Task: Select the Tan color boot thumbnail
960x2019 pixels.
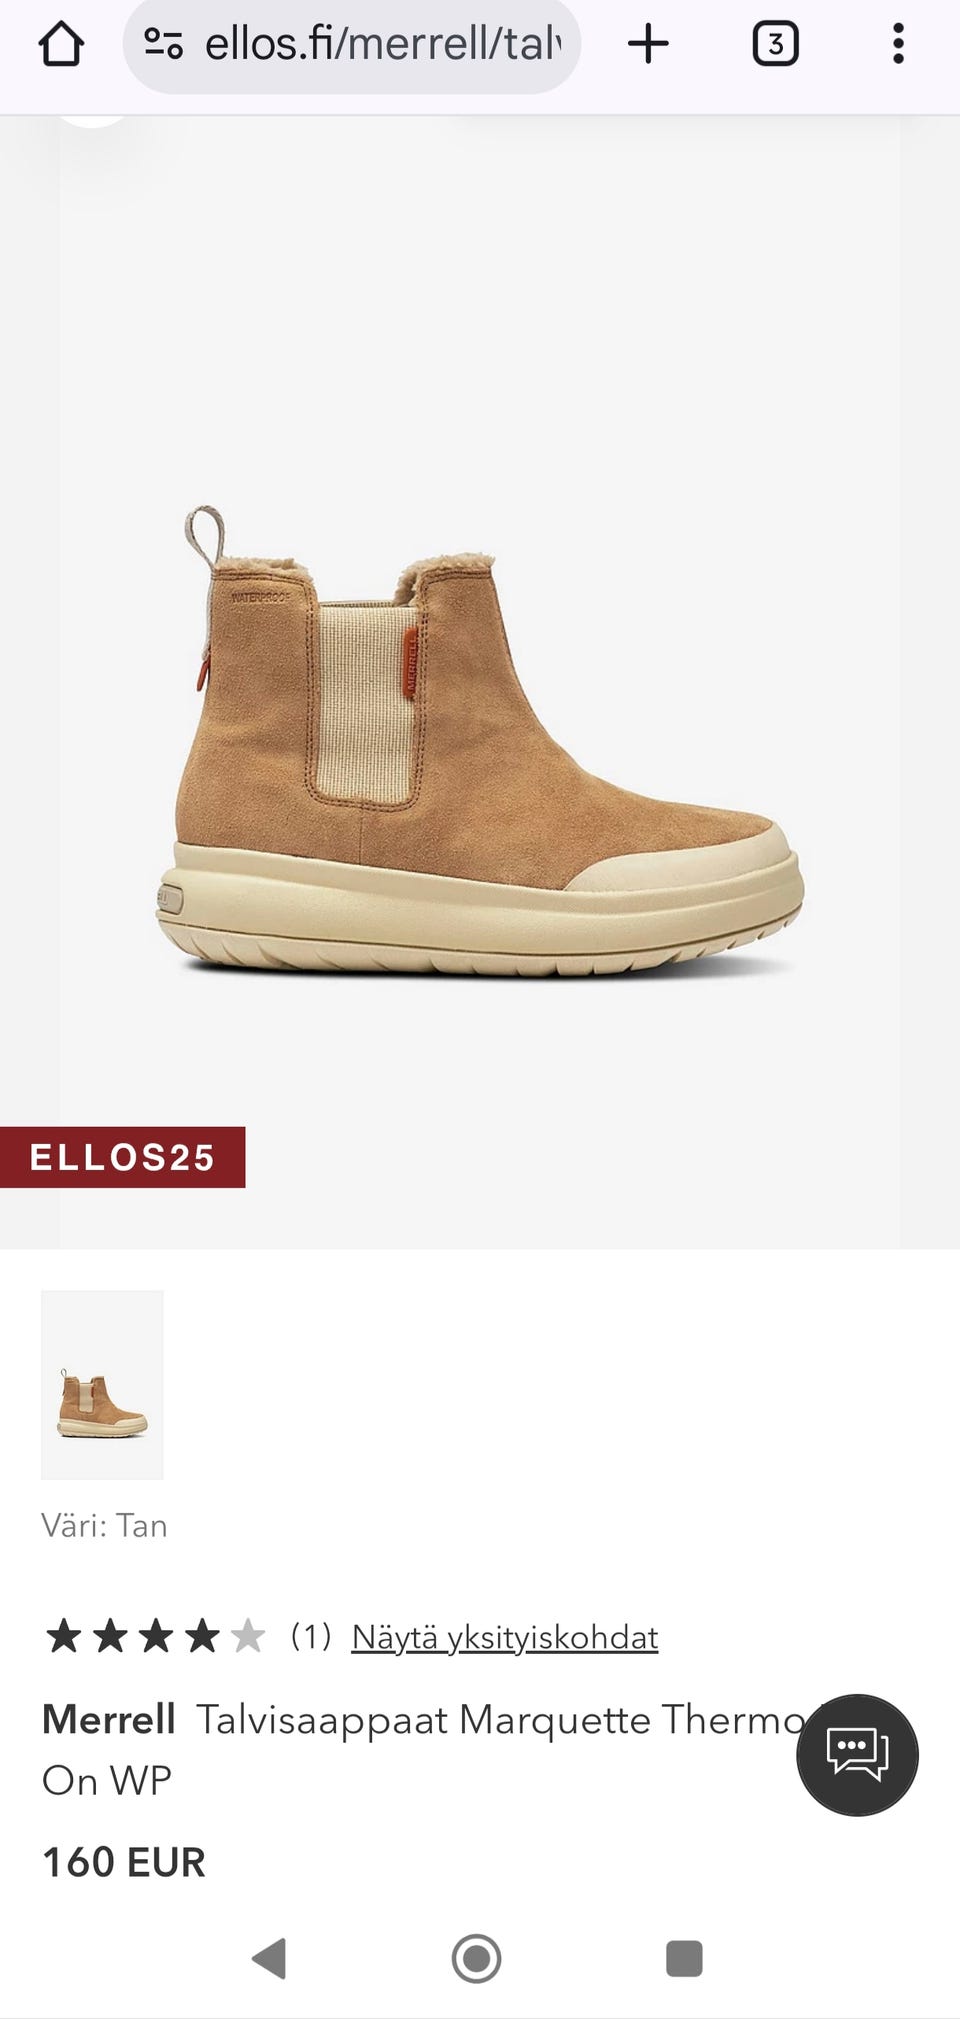Action: pos(102,1385)
